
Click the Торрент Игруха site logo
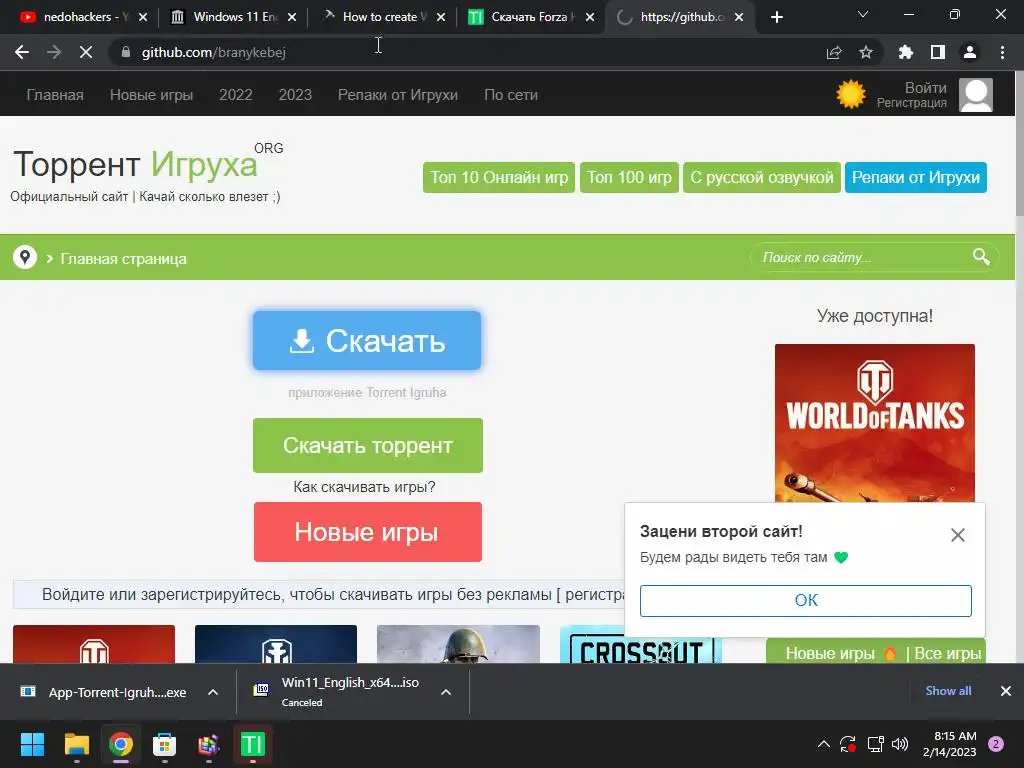coord(148,164)
